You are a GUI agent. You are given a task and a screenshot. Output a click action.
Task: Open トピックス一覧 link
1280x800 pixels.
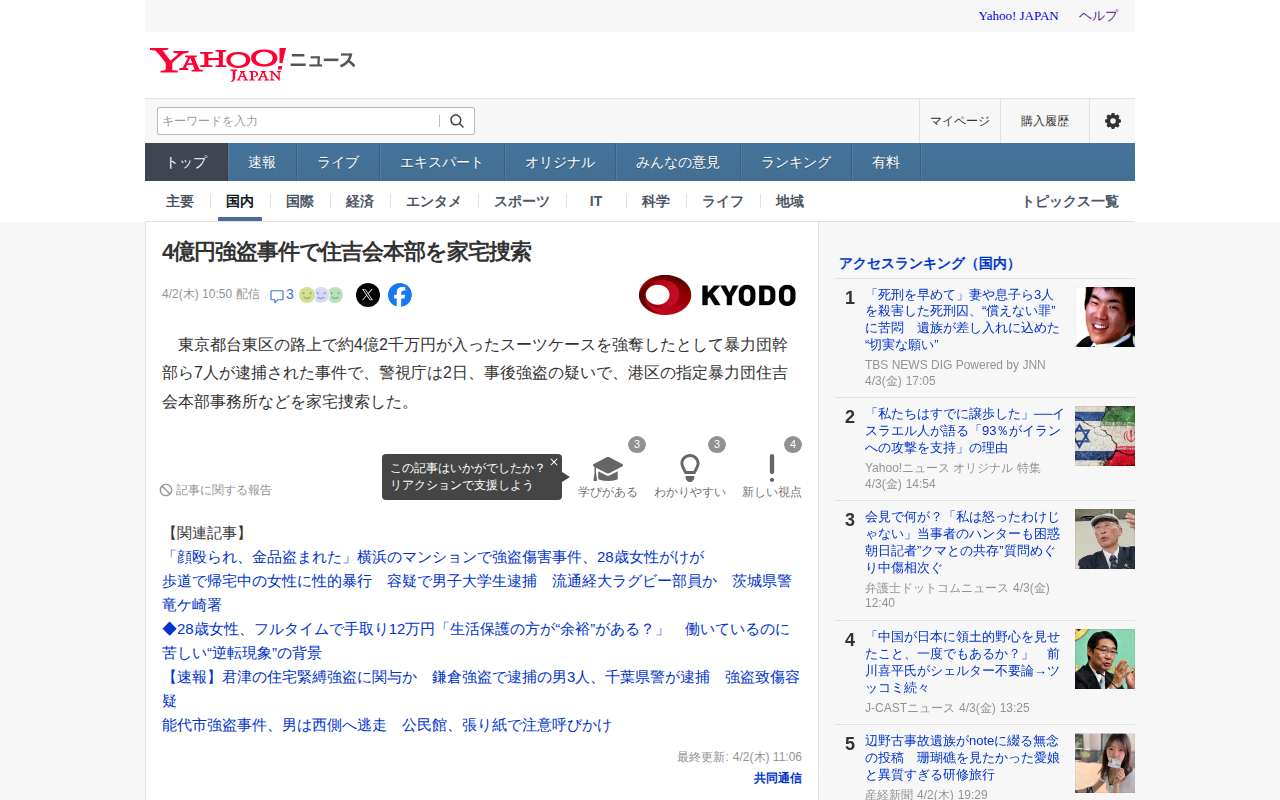tap(1069, 201)
